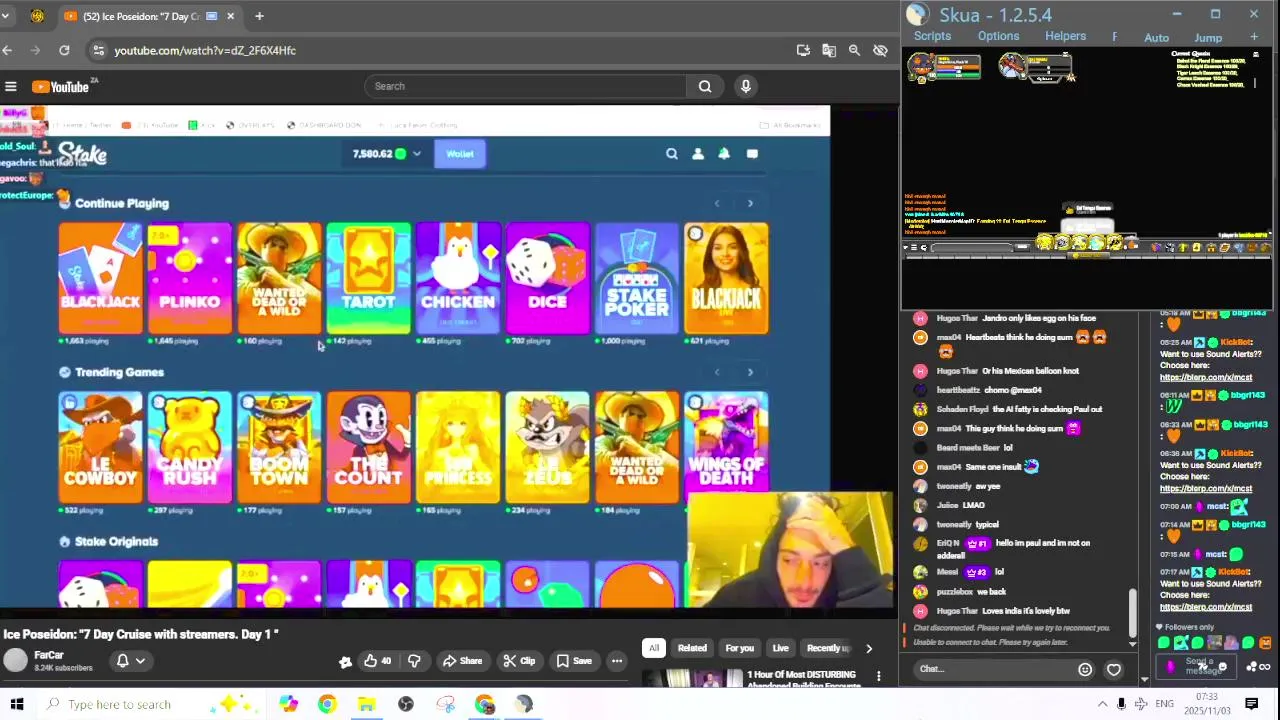This screenshot has height=720, width=1280.
Task: Open File Explorer from the taskbar
Action: click(x=366, y=704)
